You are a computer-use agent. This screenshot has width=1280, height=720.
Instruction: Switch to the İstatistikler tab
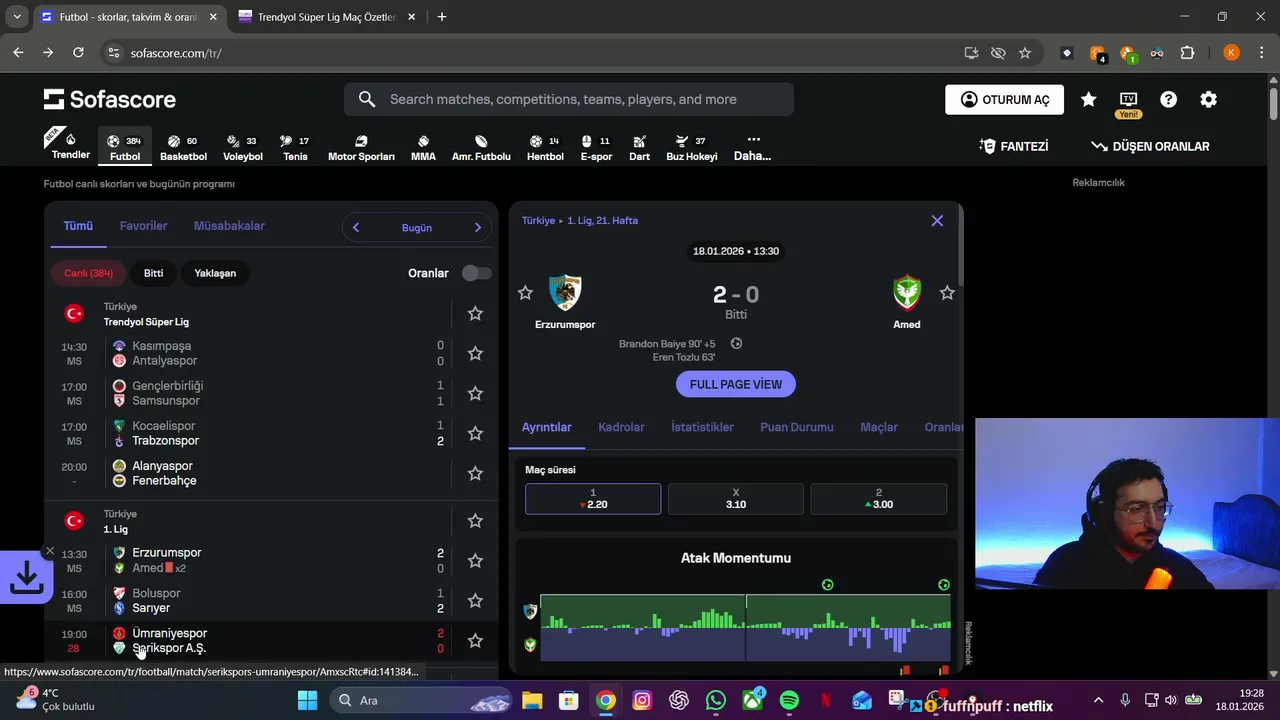click(x=702, y=427)
